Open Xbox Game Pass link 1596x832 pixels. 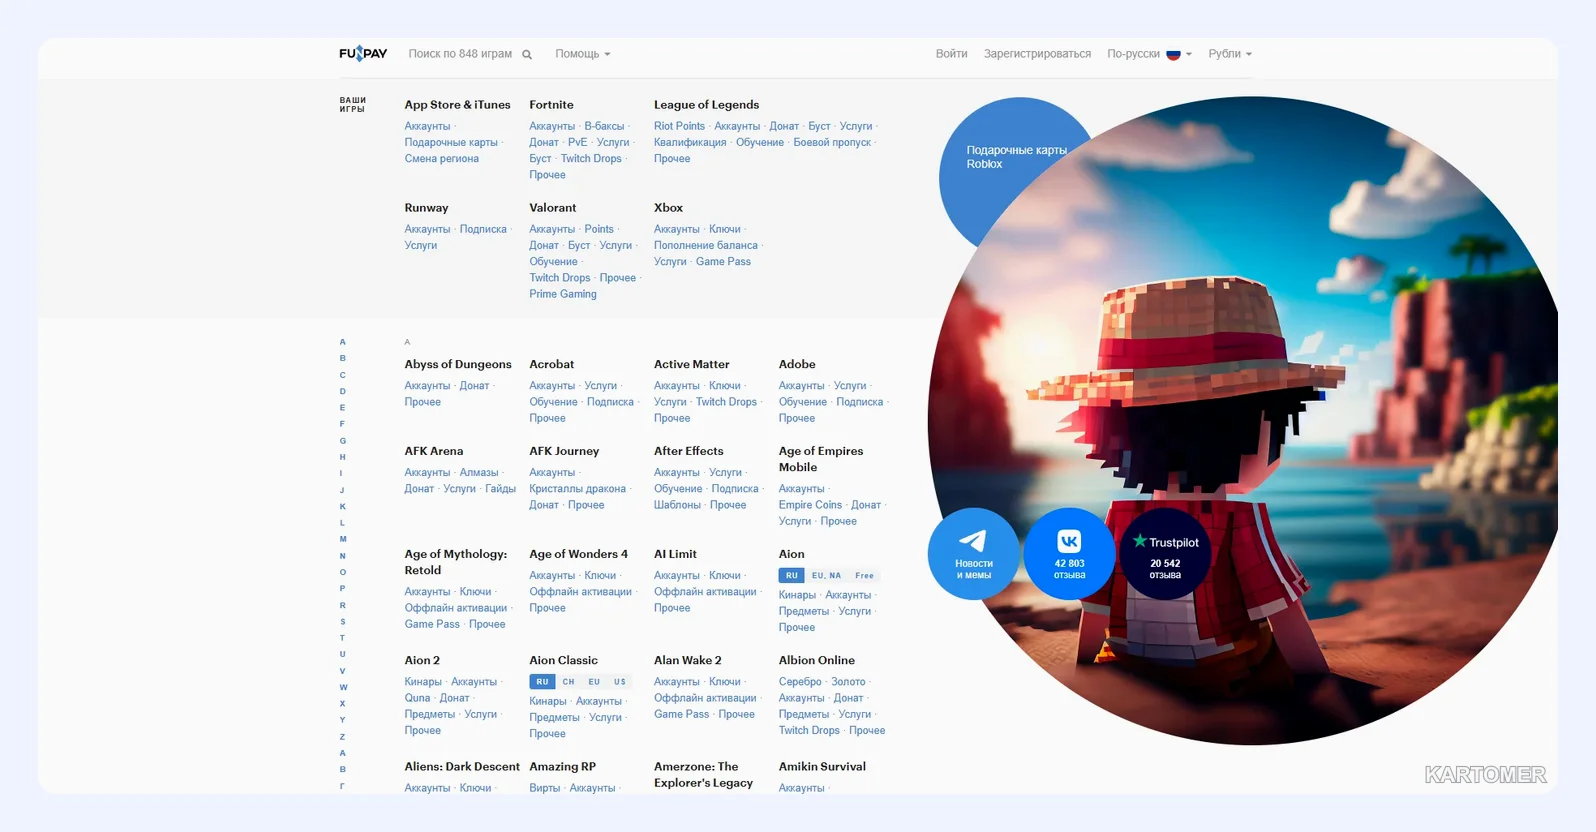(x=723, y=261)
